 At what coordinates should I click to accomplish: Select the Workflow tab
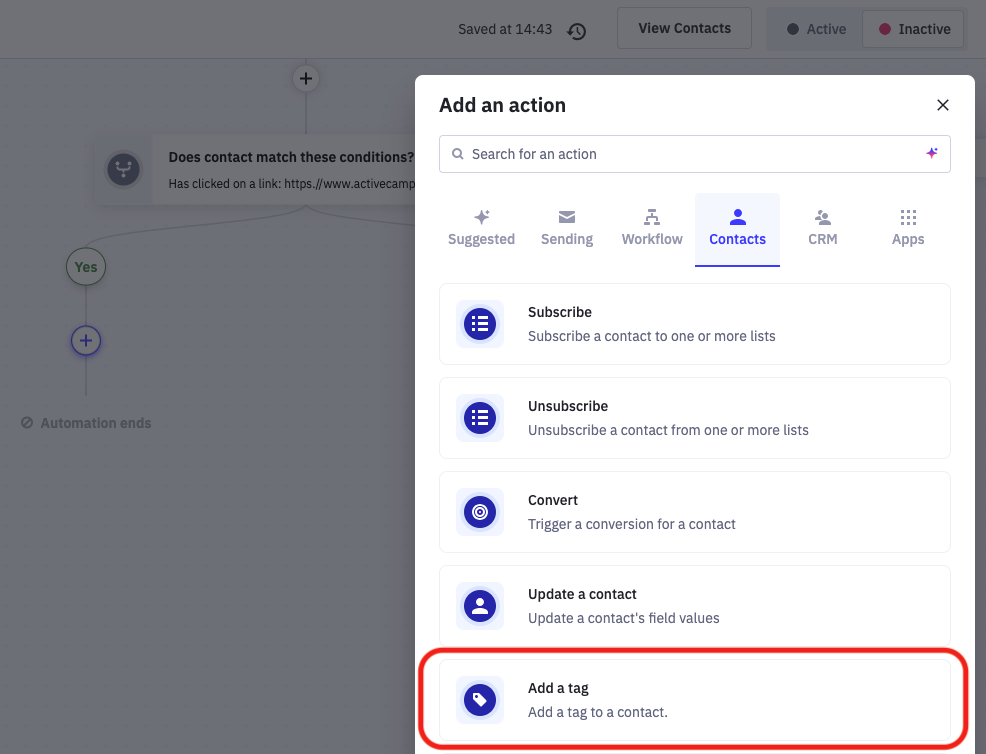pos(652,229)
